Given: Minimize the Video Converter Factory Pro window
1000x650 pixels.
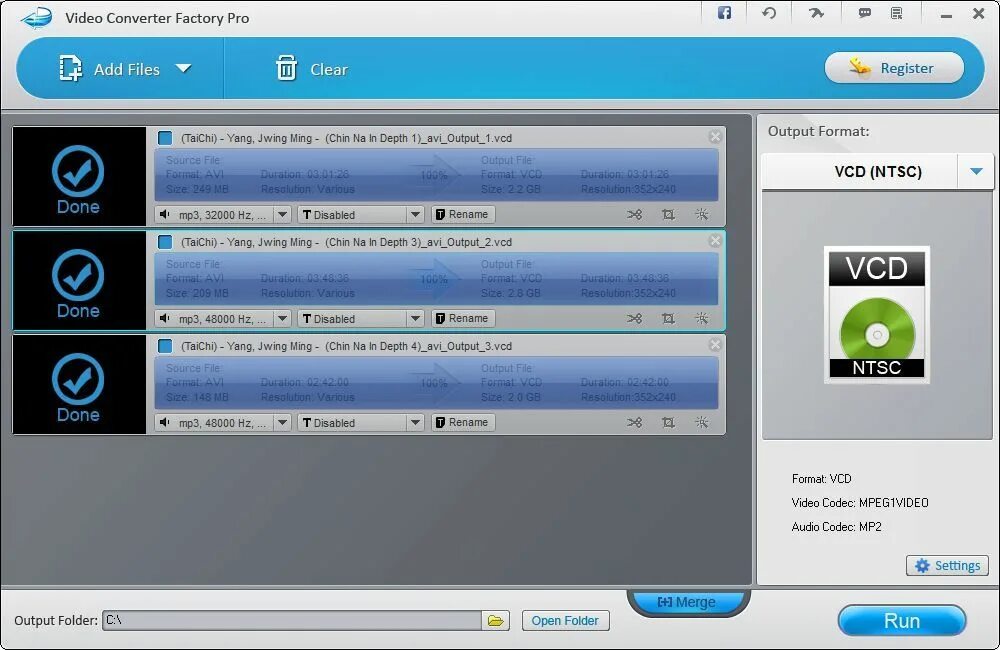Looking at the screenshot, I should click(946, 14).
